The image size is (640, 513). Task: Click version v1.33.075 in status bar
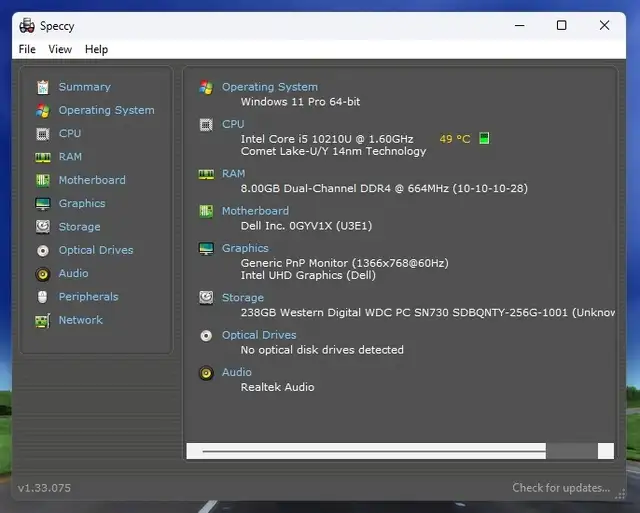pyautogui.click(x=44, y=488)
